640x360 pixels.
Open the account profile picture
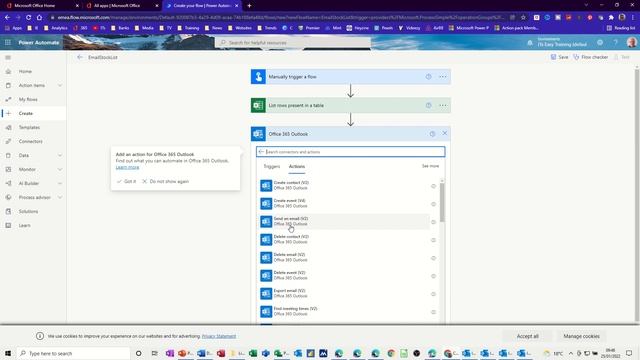631,42
